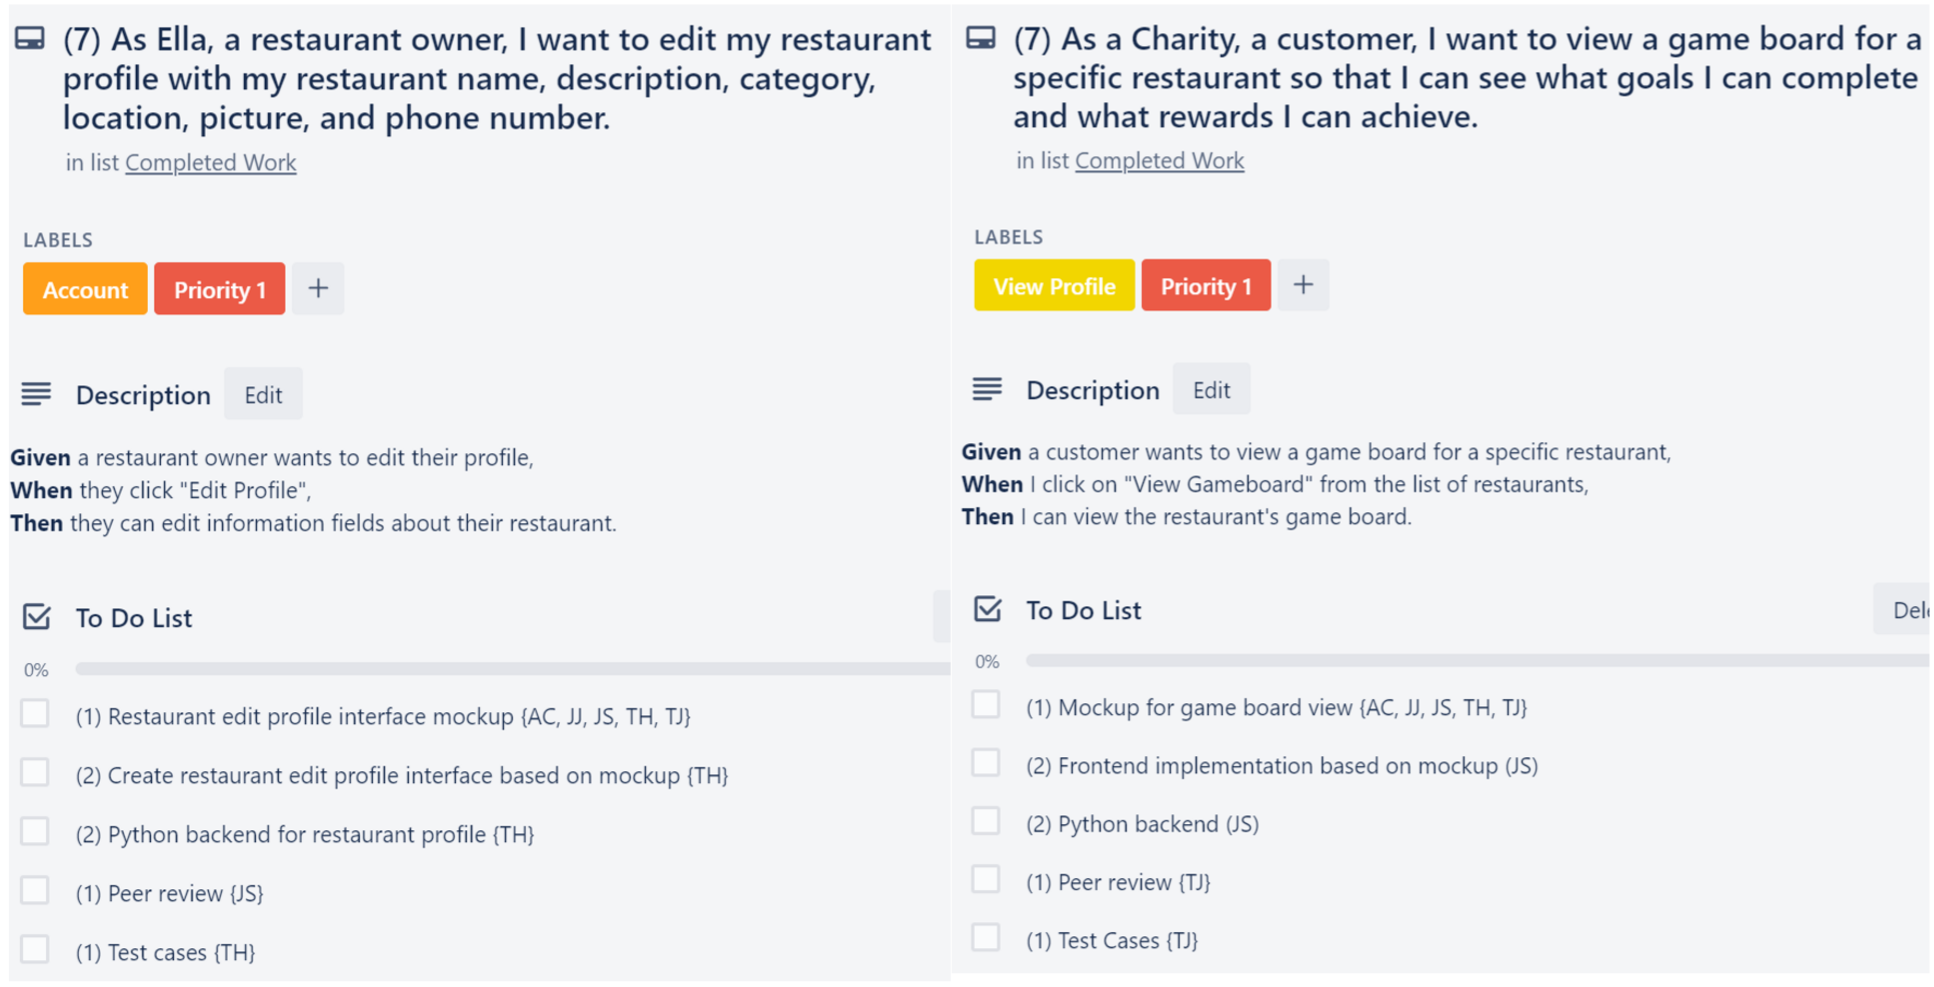Image resolution: width=1934 pixels, height=987 pixels.
Task: Click the card icon beside Ella's card title
Action: click(x=30, y=39)
